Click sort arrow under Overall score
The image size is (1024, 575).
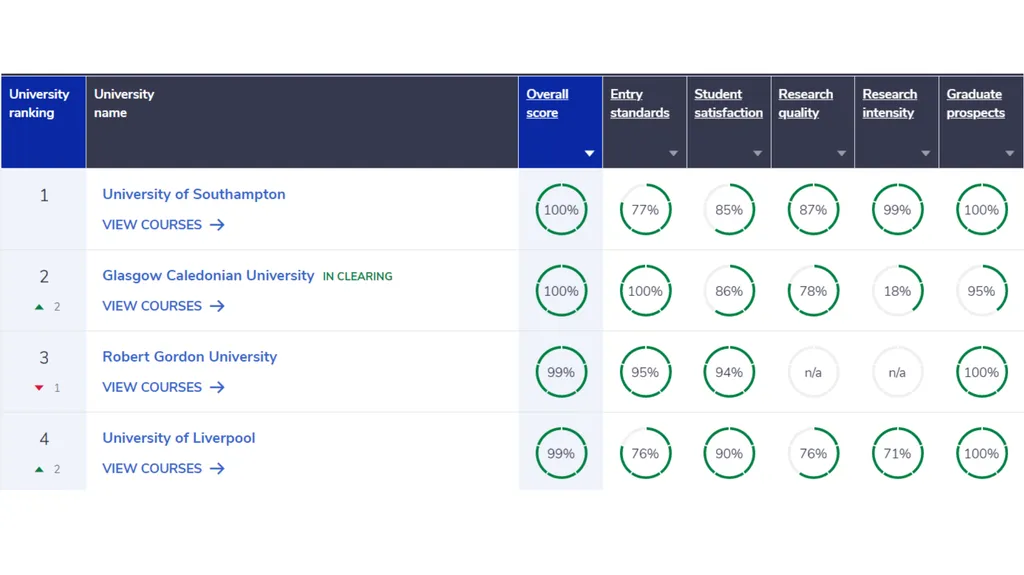pos(589,154)
